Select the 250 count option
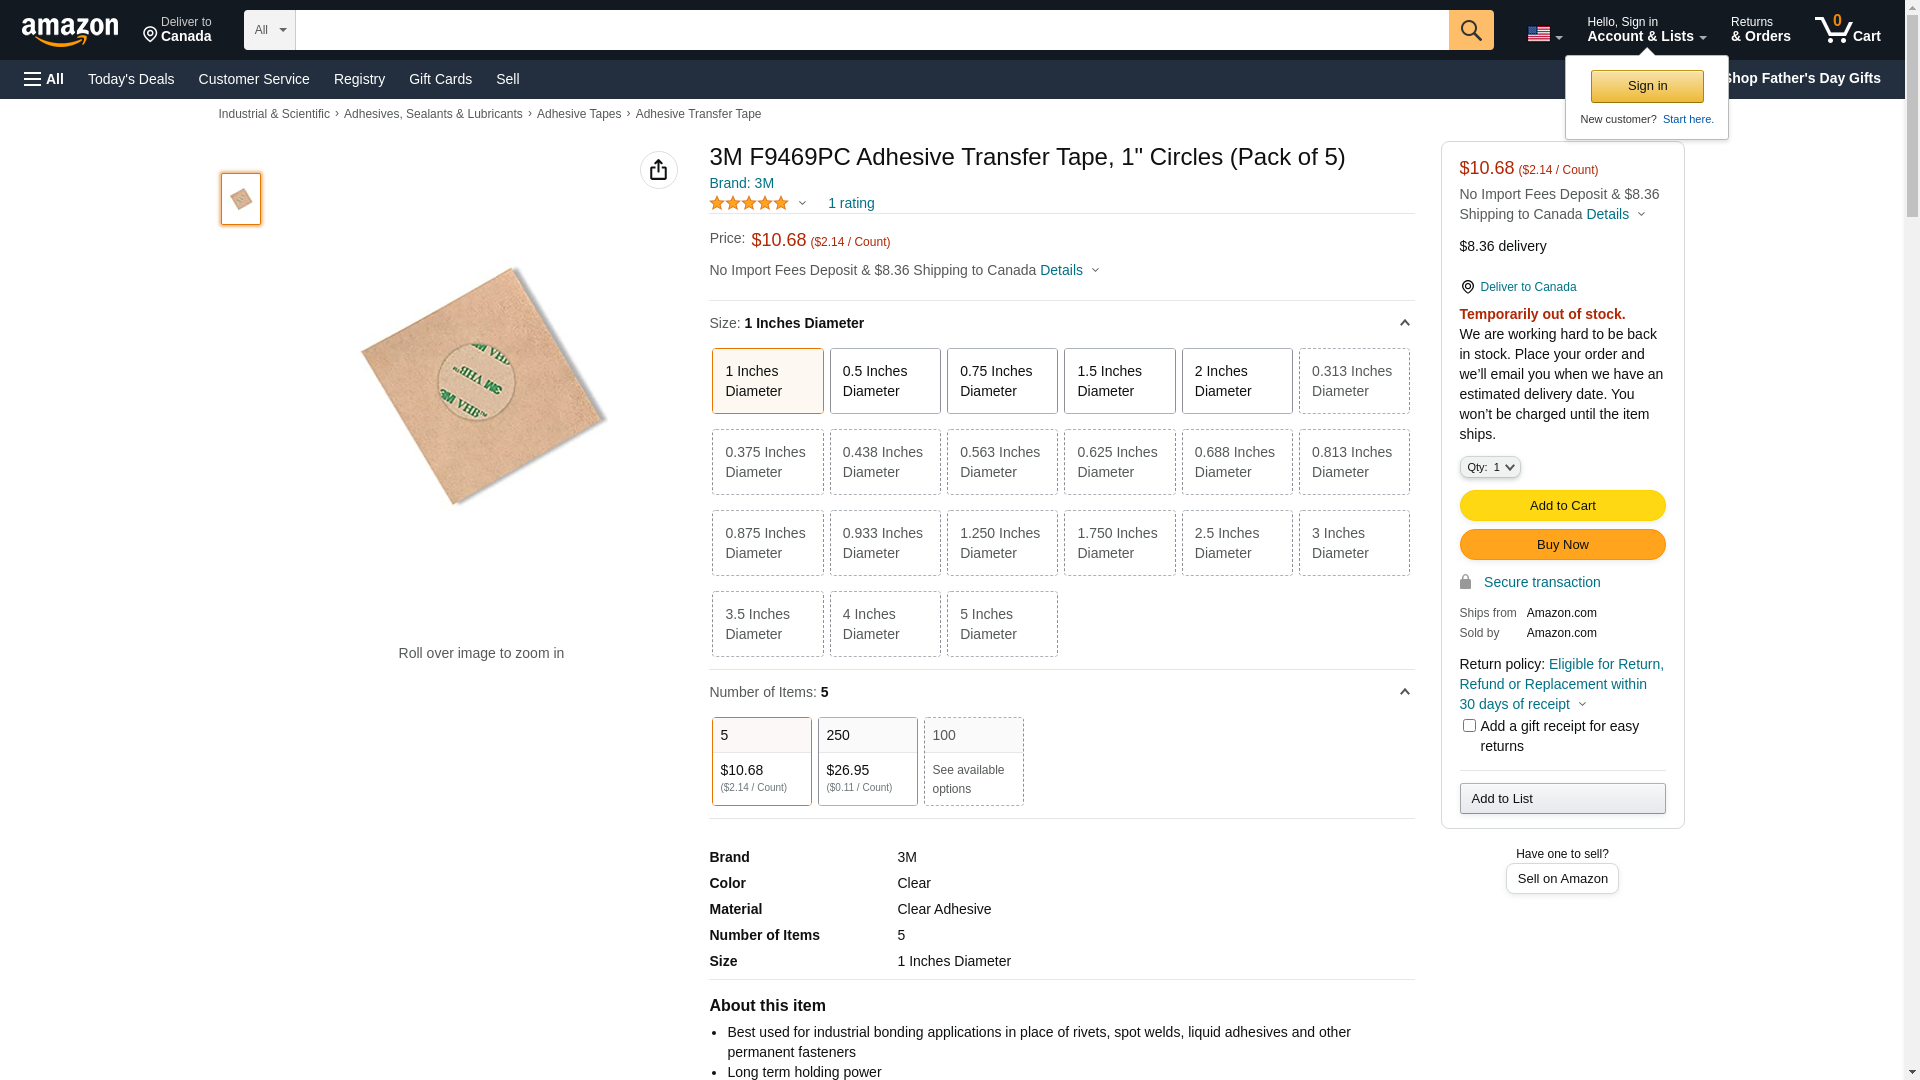1920x1080 pixels. tap(866, 761)
